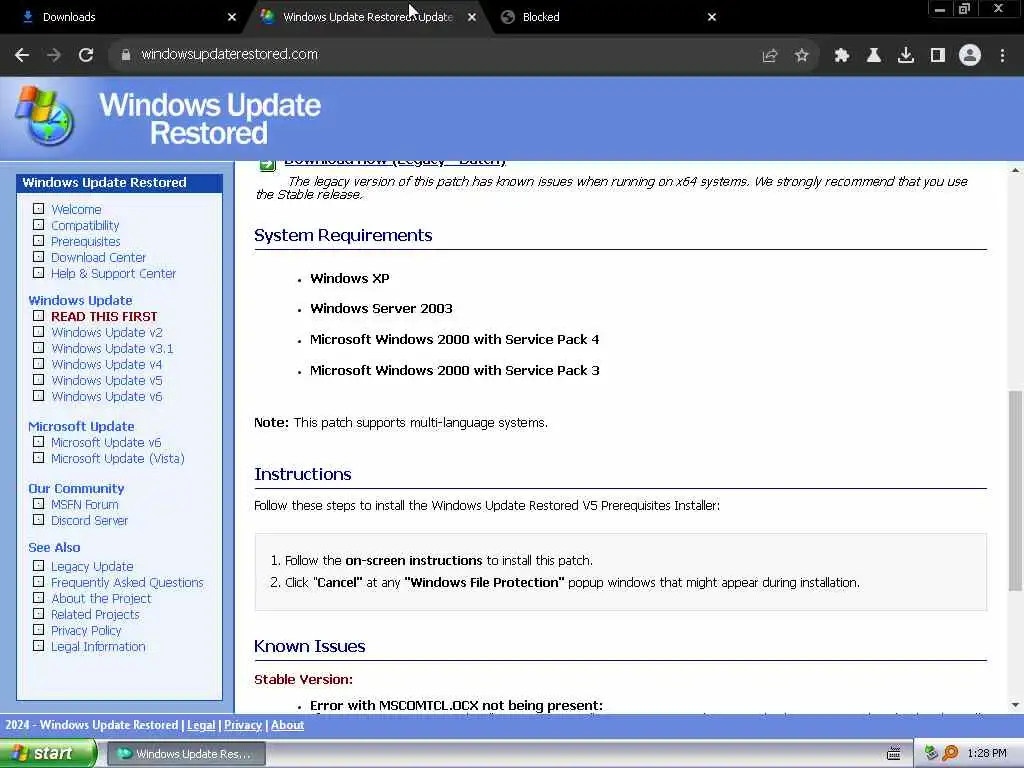Screen dimensions: 1024x768
Task: Click the page vertical scrollbar thumb
Action: coord(1014,490)
